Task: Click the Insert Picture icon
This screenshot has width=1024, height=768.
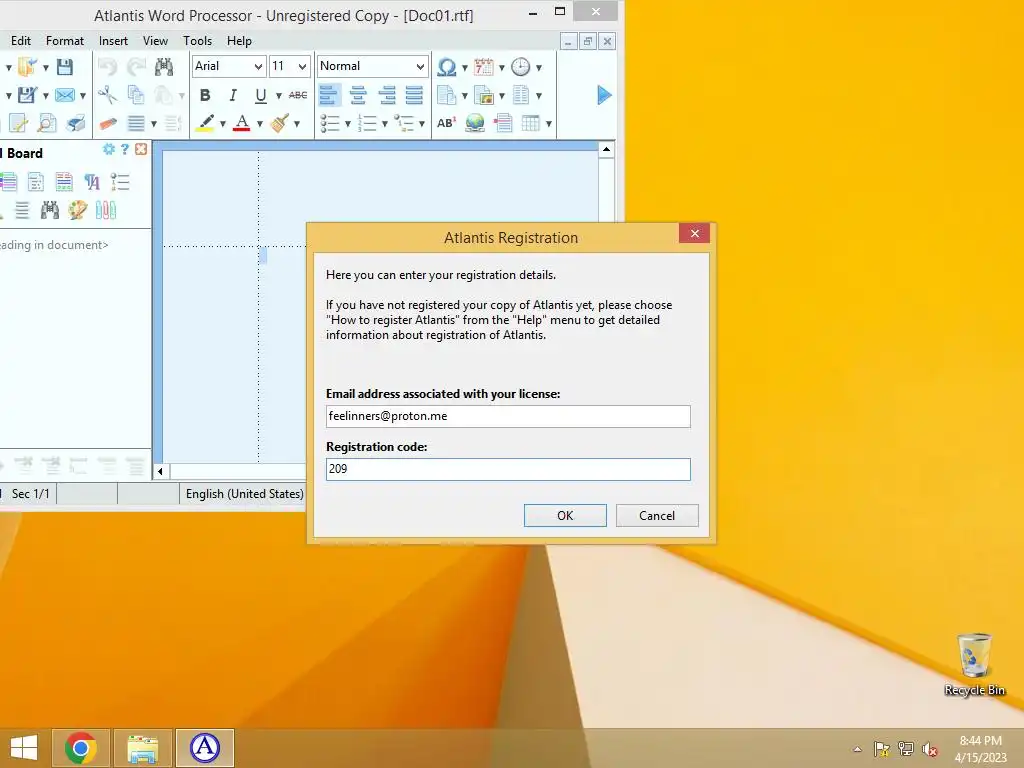Action: (484, 95)
